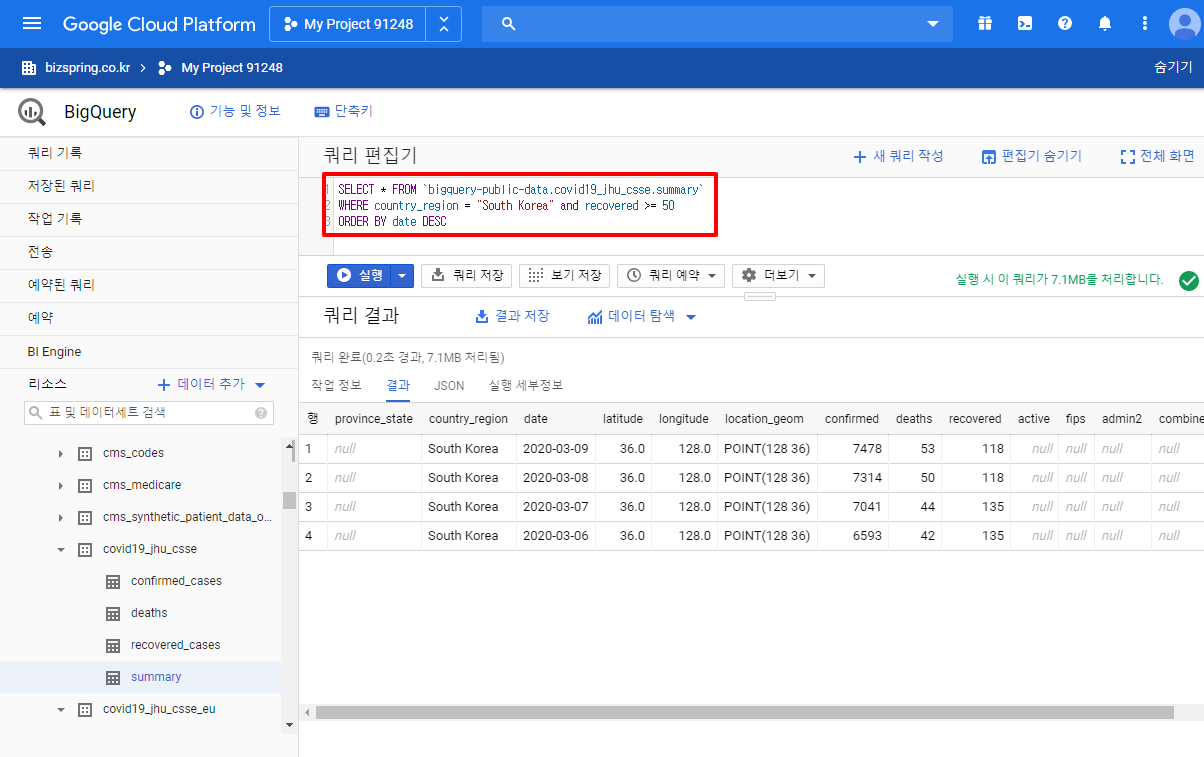This screenshot has height=757, width=1204.
Task: Click the green query validation checkmark icon
Action: point(1189,281)
